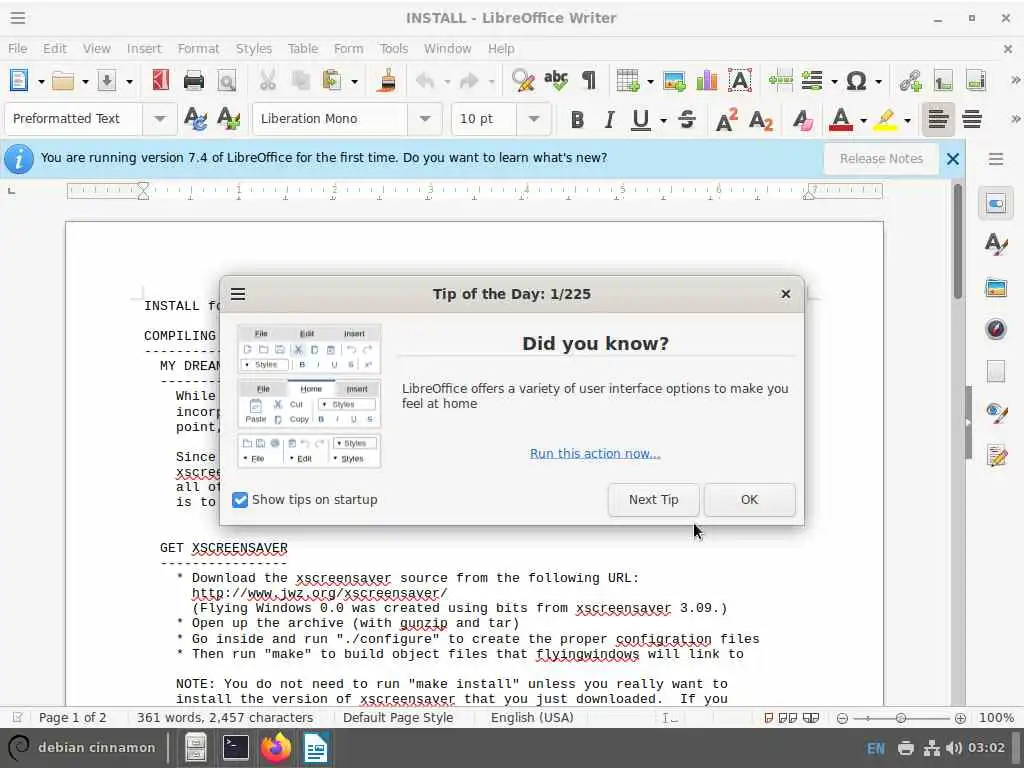
Task: Insert Hyperlink icon
Action: pos(910,81)
